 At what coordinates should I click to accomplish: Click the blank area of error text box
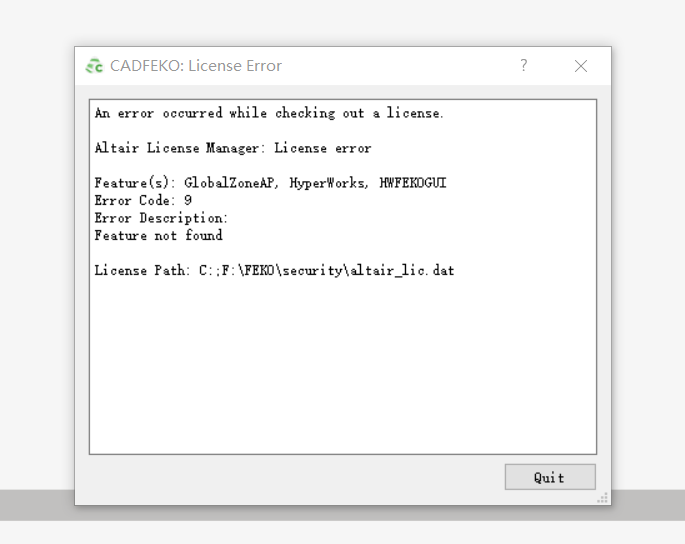[342, 370]
